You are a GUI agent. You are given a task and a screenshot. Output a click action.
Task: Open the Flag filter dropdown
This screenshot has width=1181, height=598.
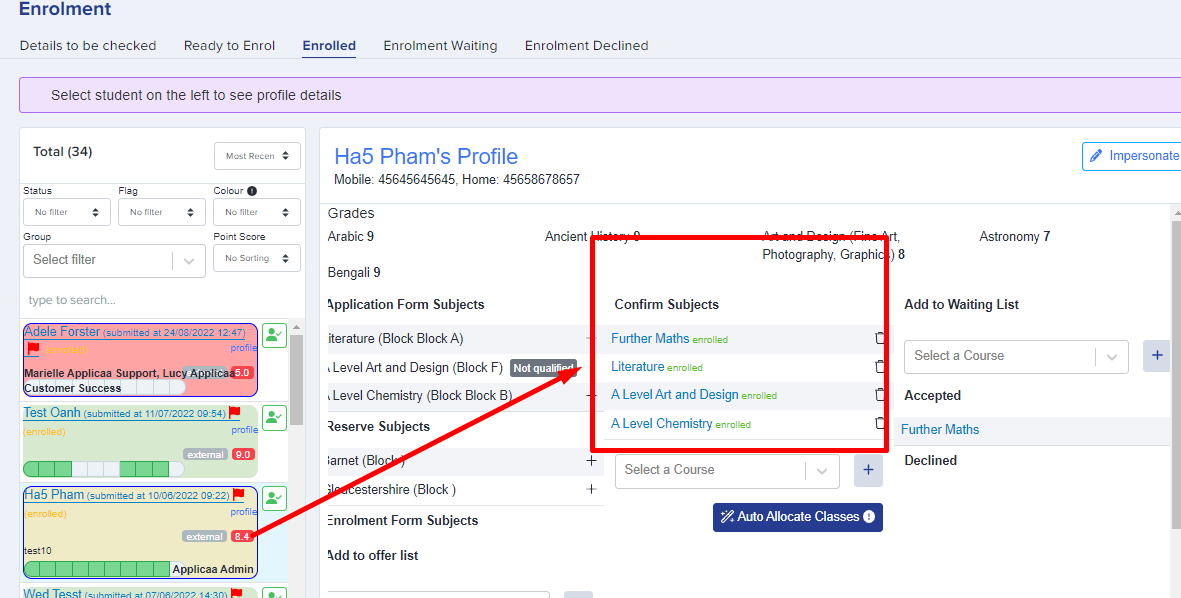pyautogui.click(x=162, y=212)
